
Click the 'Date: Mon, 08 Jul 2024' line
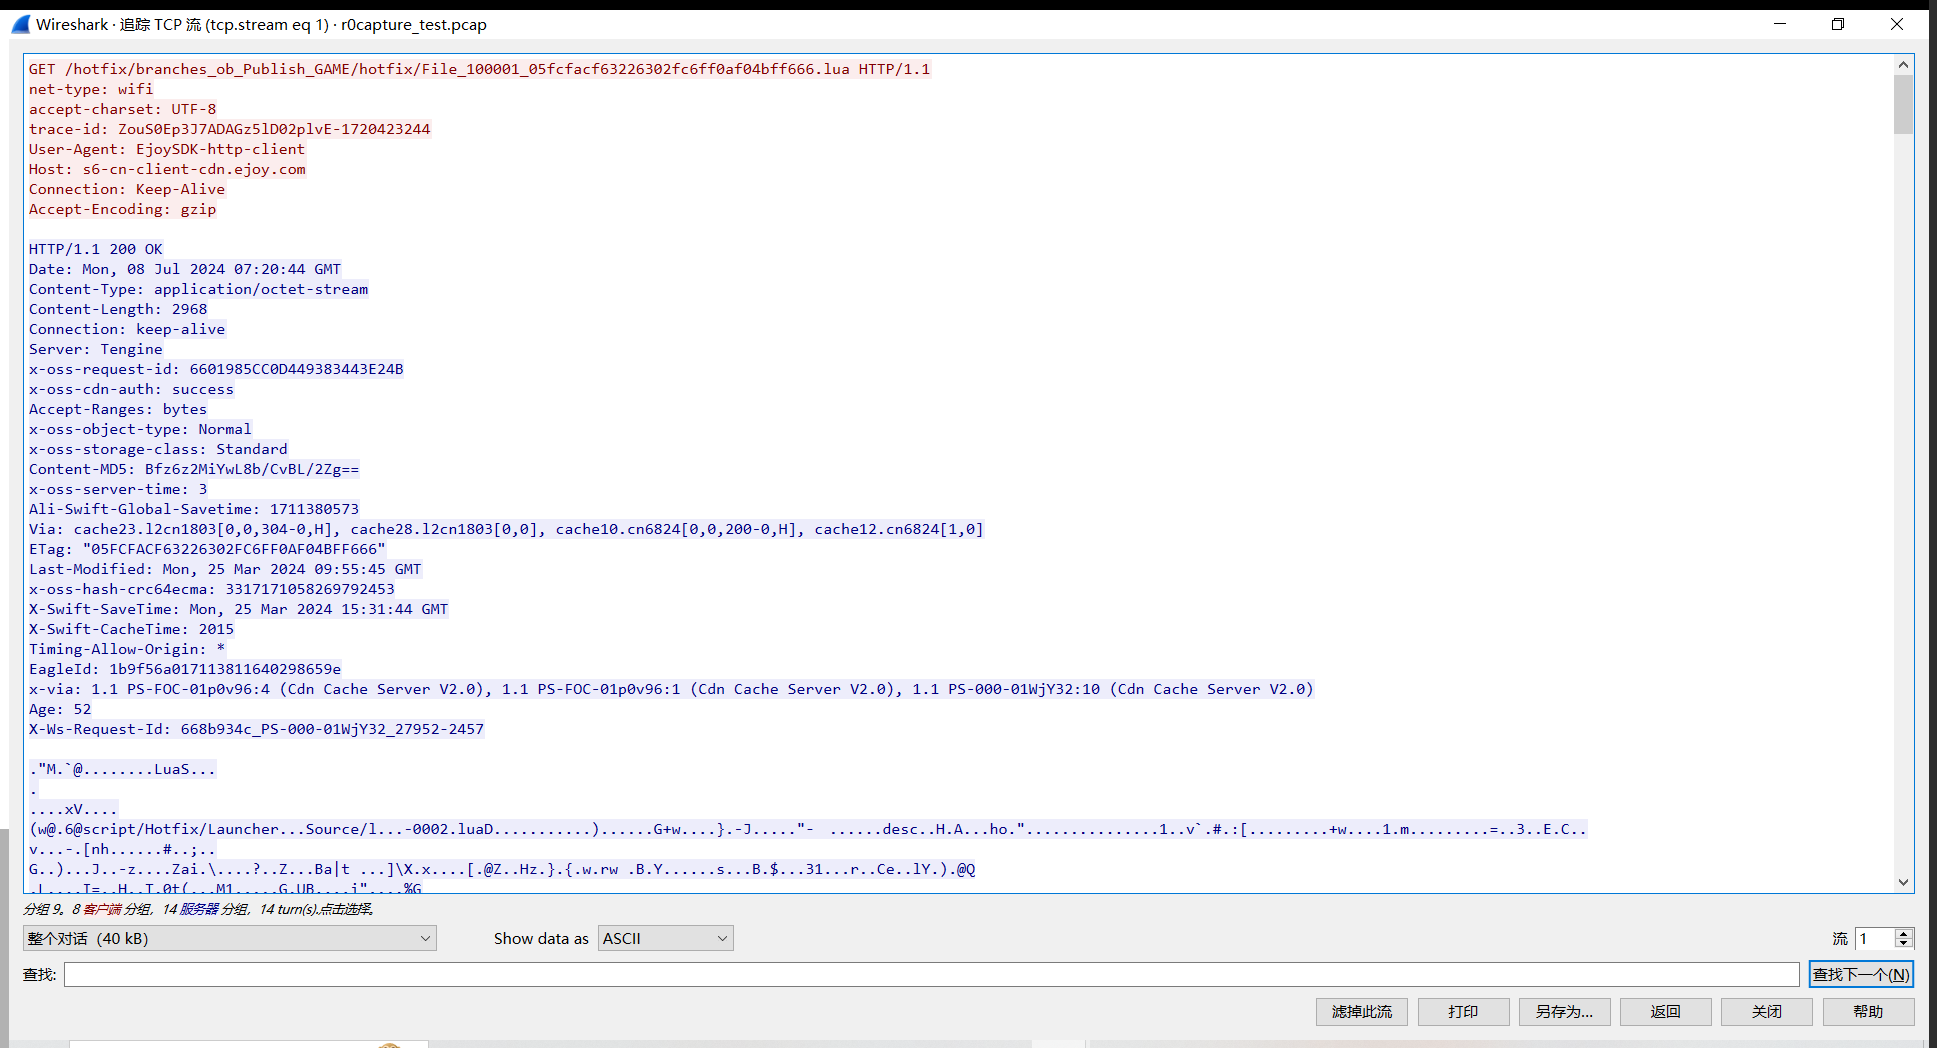coord(185,269)
